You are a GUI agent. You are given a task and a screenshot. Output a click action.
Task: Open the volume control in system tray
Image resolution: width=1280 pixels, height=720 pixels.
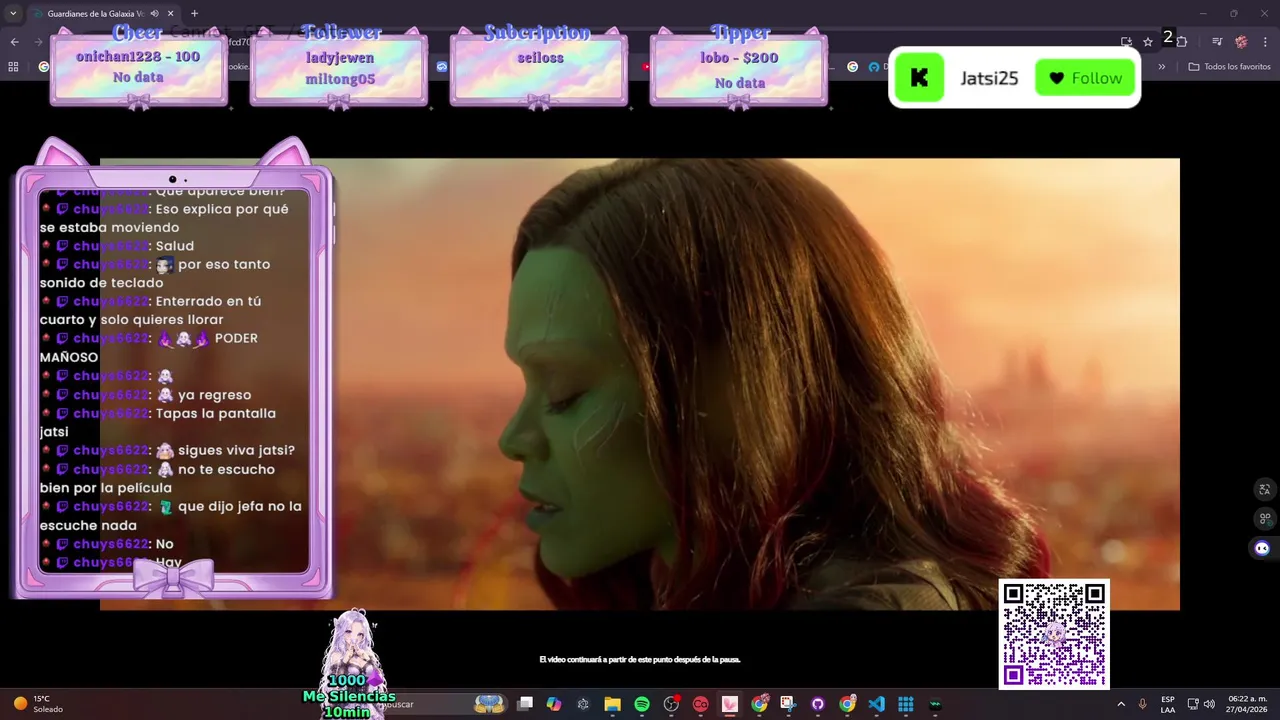1210,704
